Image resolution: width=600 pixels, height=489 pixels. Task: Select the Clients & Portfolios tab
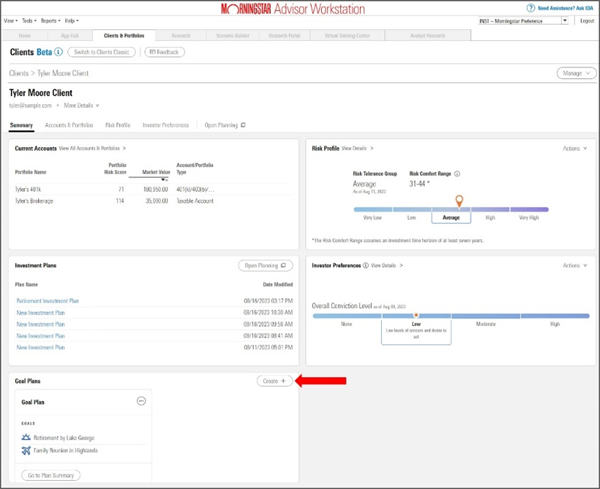click(124, 36)
